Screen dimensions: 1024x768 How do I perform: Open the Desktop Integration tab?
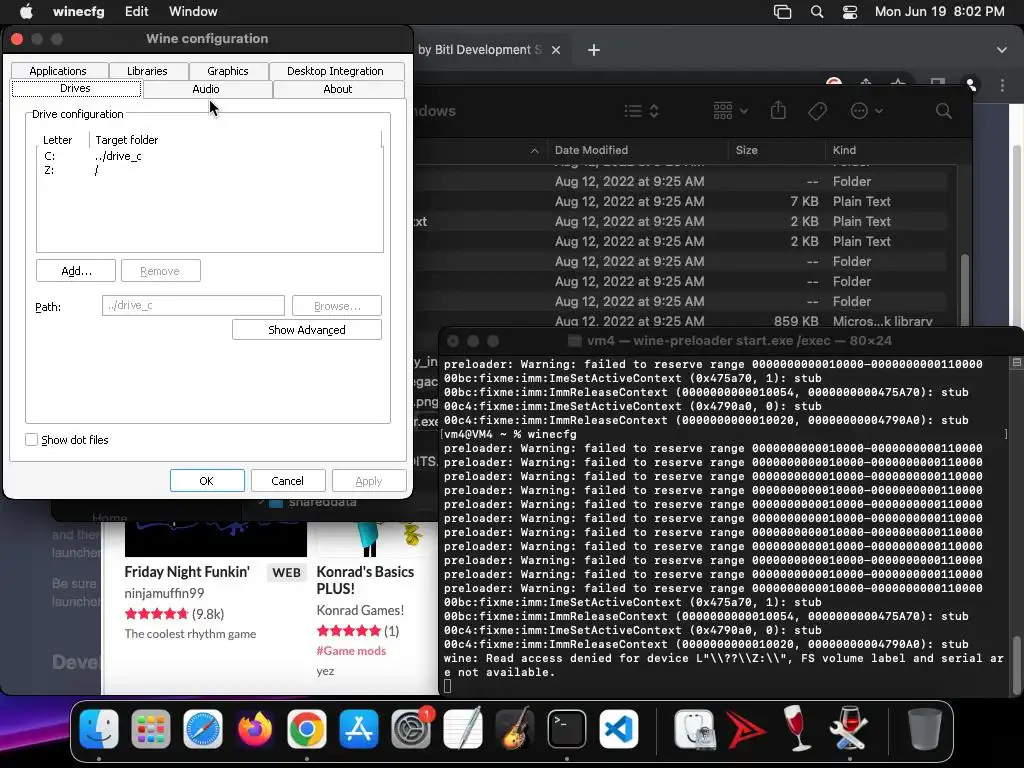336,71
